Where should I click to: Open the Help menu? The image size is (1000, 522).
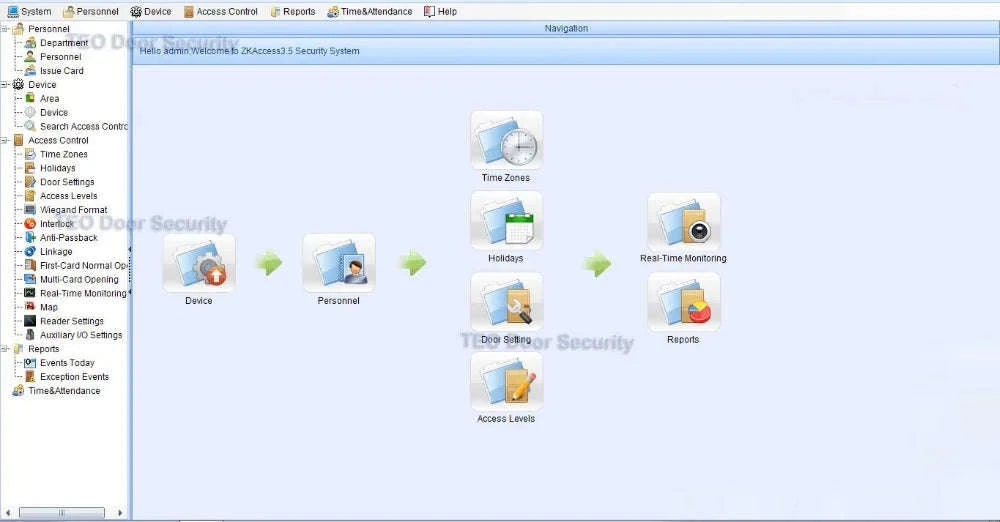point(441,11)
